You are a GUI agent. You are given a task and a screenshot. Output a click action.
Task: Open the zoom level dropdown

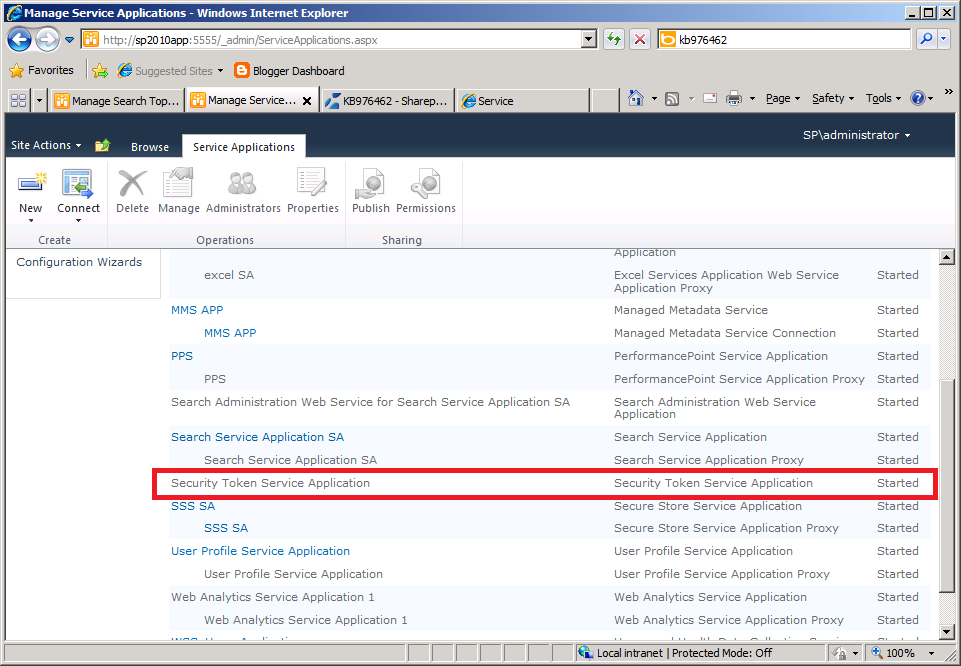pyautogui.click(x=932, y=653)
